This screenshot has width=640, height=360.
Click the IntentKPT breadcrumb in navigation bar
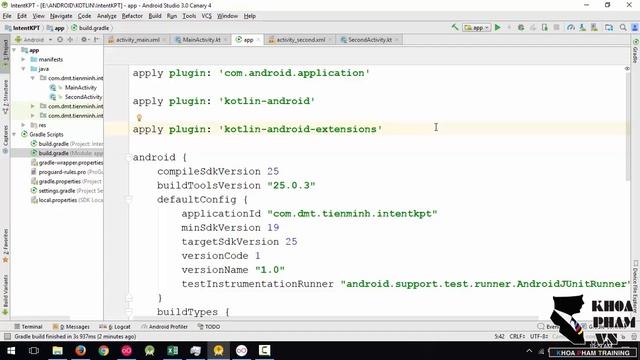pos(22,28)
